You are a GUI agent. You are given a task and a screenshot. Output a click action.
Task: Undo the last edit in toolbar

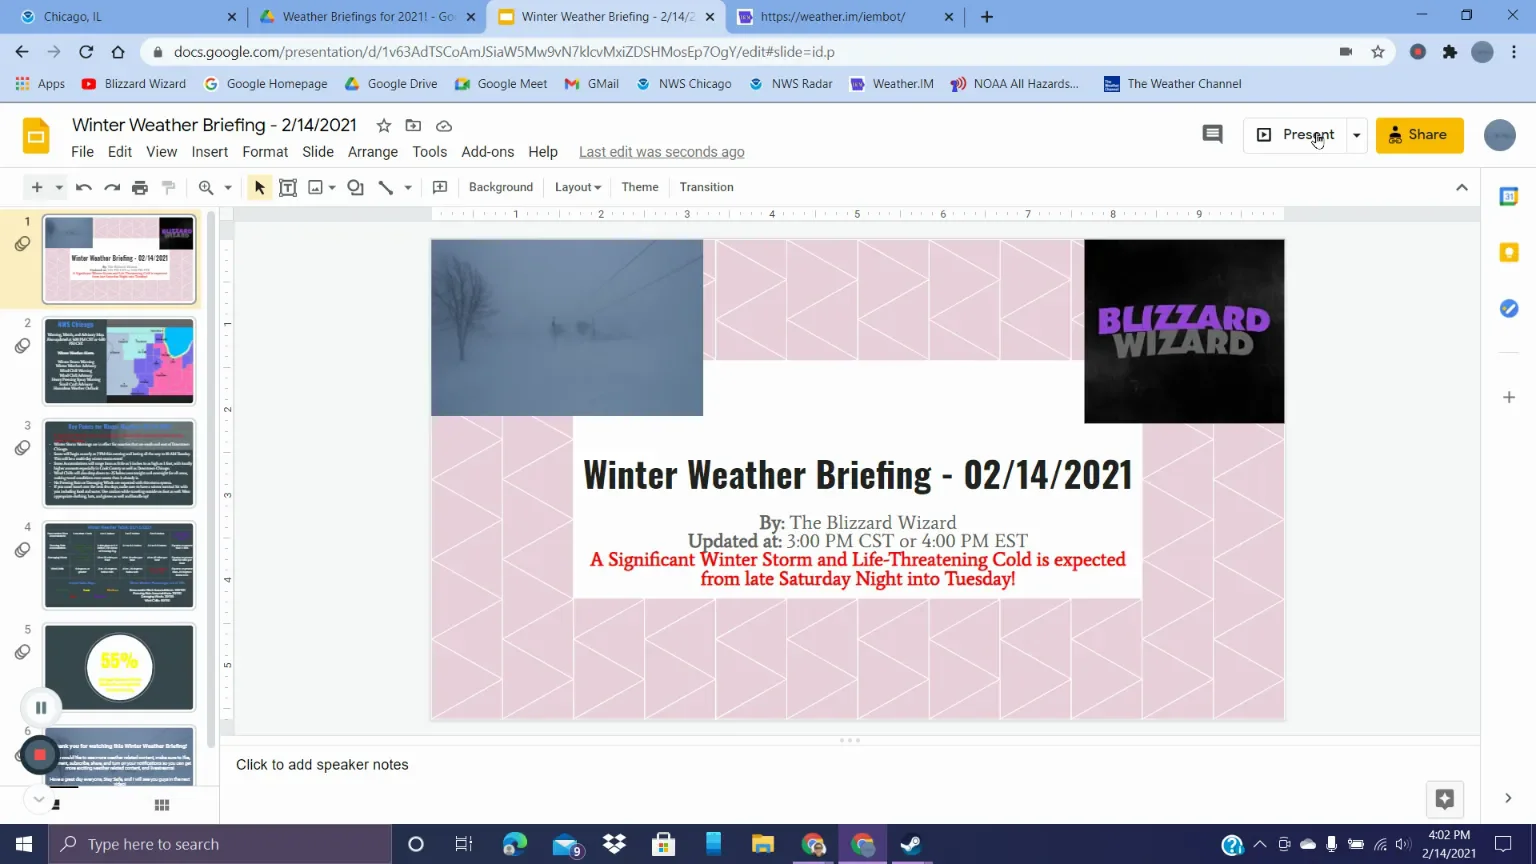84,187
